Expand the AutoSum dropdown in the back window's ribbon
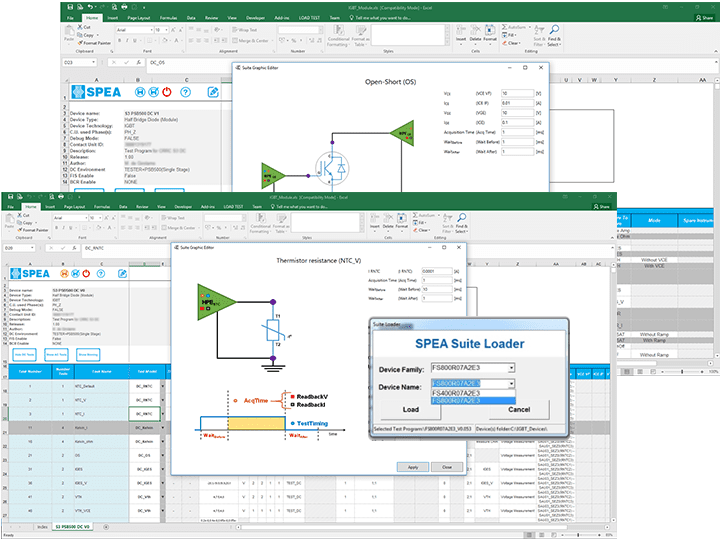This screenshot has height=540, width=720. 529,27
